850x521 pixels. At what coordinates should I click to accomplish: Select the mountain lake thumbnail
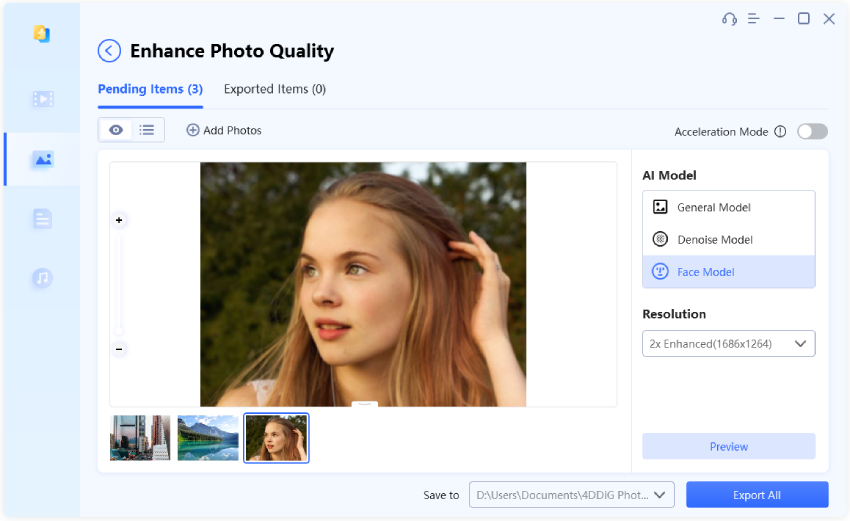[x=208, y=438]
